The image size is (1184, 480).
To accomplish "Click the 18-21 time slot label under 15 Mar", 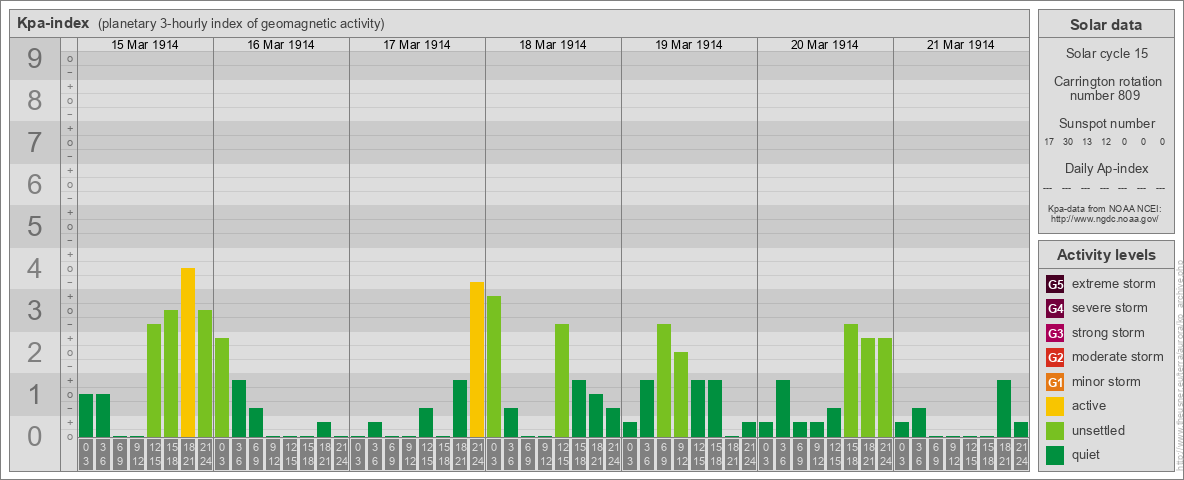I will tap(188, 454).
